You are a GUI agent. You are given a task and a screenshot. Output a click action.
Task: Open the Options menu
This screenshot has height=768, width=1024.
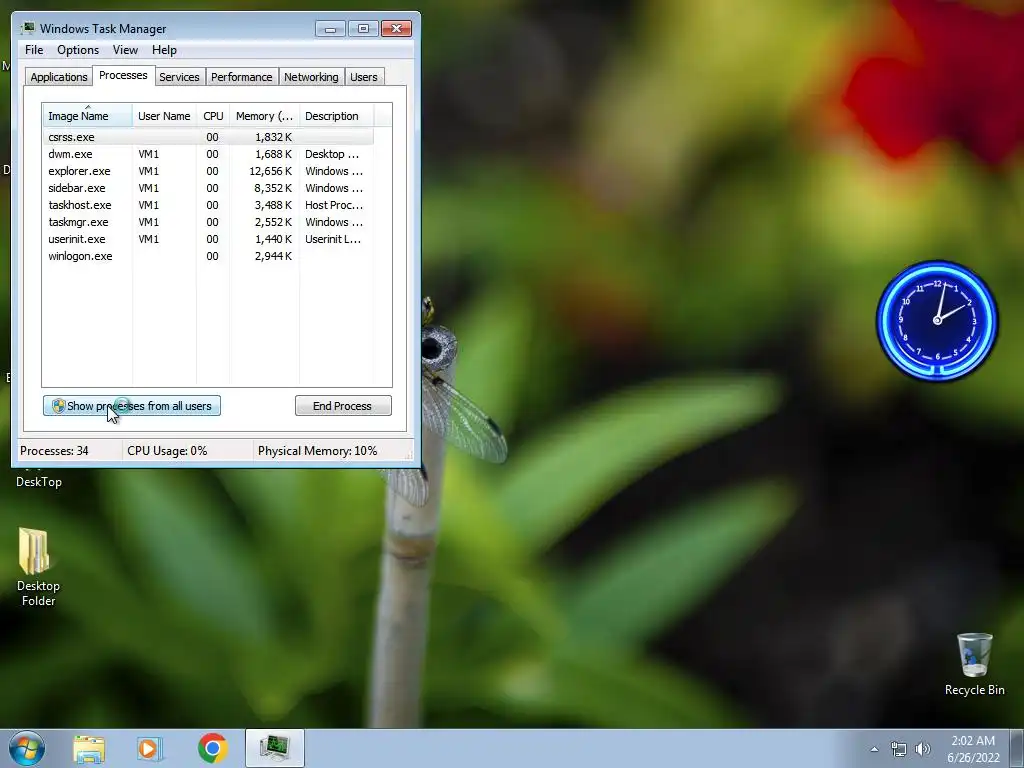[78, 50]
